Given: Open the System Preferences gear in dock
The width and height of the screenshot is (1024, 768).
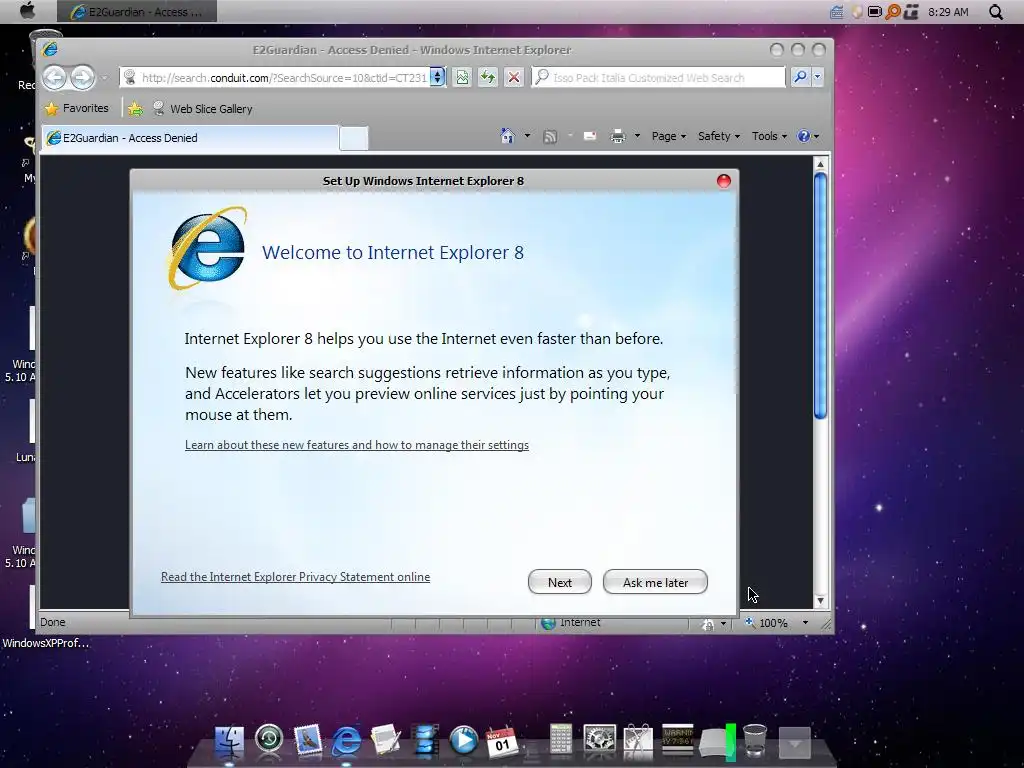Looking at the screenshot, I should tap(600, 741).
